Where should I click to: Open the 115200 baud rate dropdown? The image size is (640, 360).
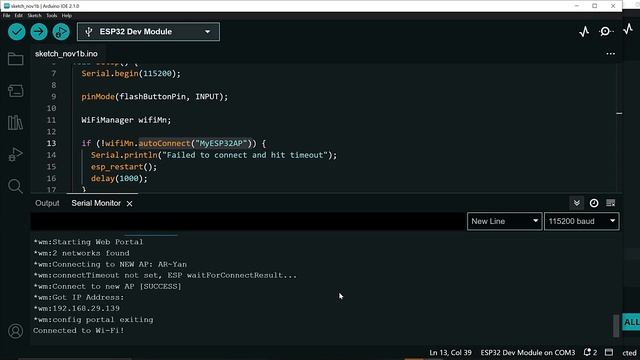582,221
